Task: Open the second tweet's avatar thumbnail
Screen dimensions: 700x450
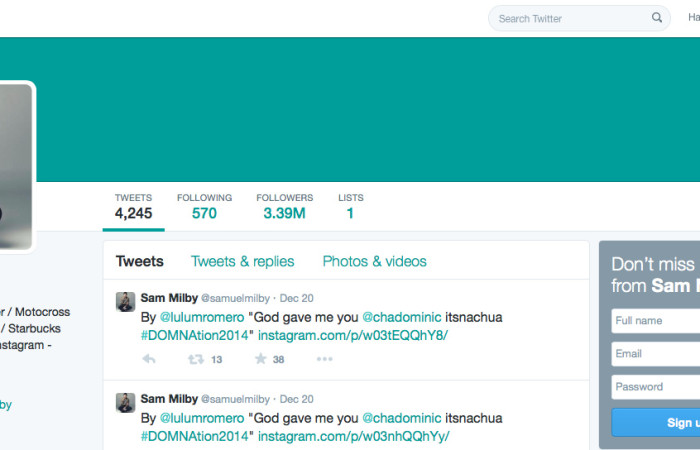Action: [125, 403]
